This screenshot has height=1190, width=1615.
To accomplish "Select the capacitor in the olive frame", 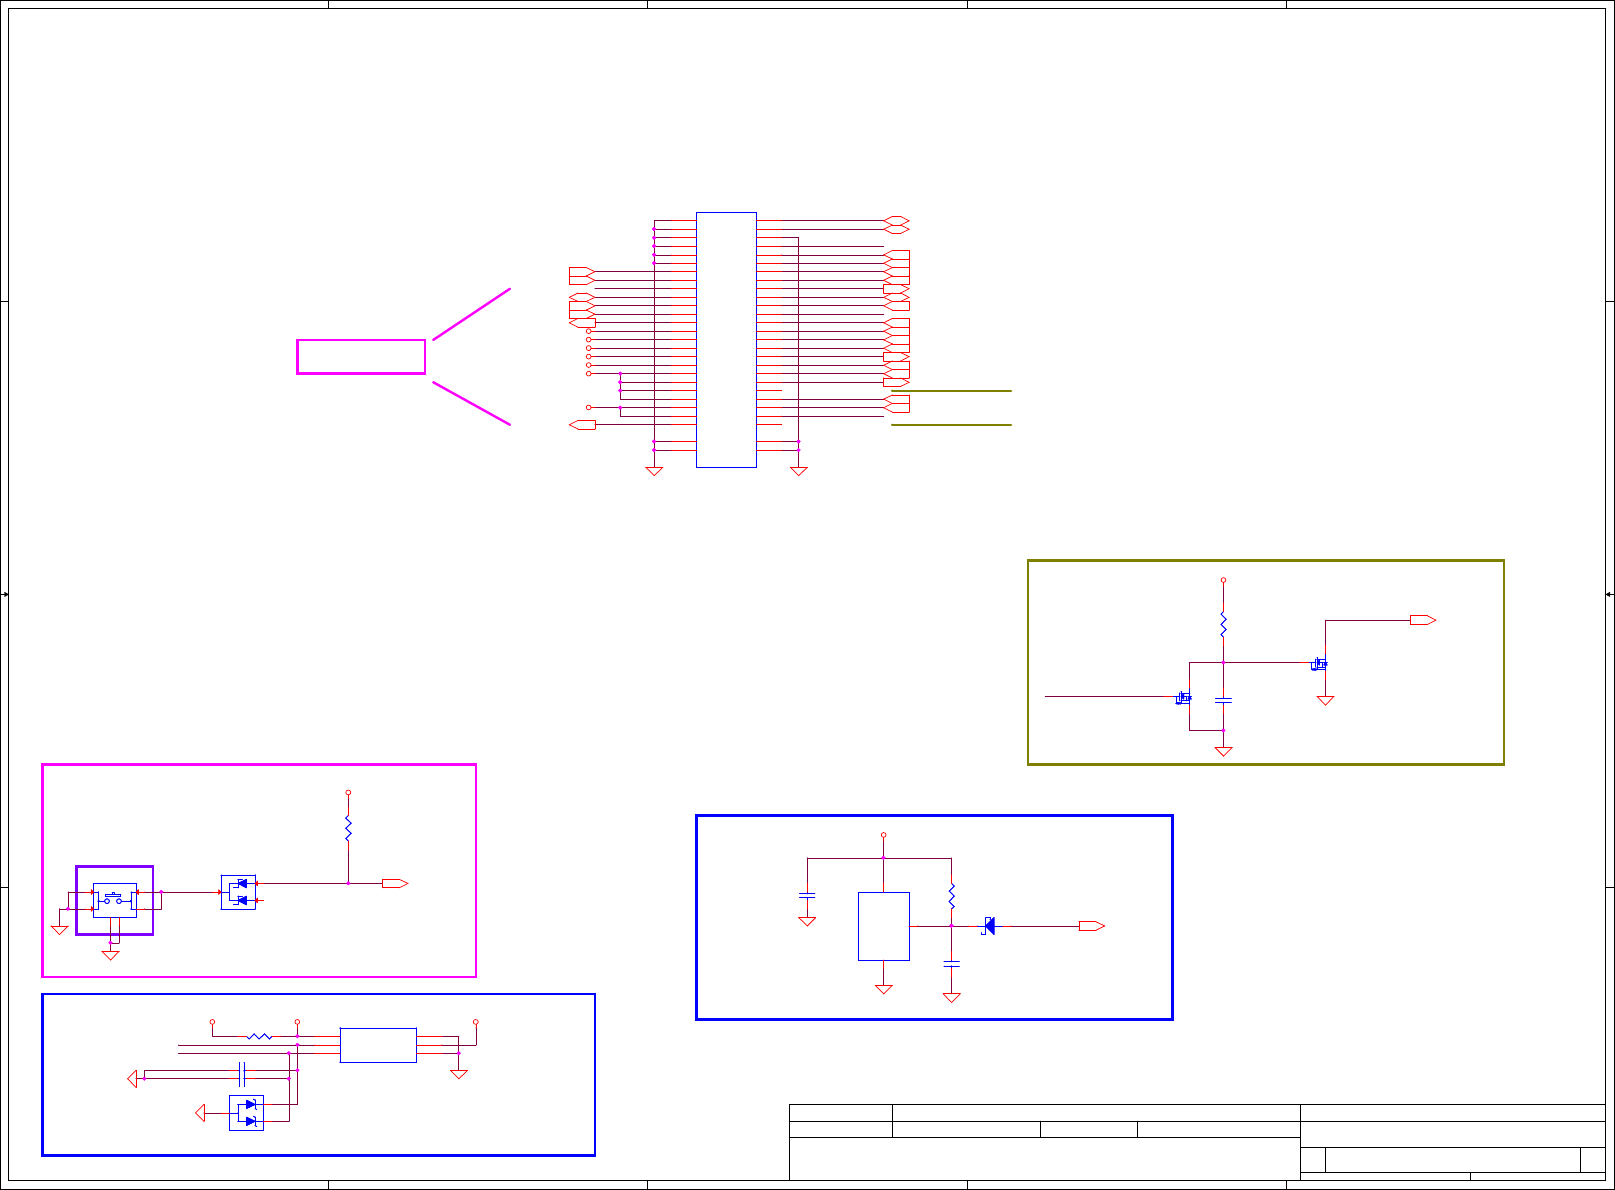I will pyautogui.click(x=1223, y=700).
